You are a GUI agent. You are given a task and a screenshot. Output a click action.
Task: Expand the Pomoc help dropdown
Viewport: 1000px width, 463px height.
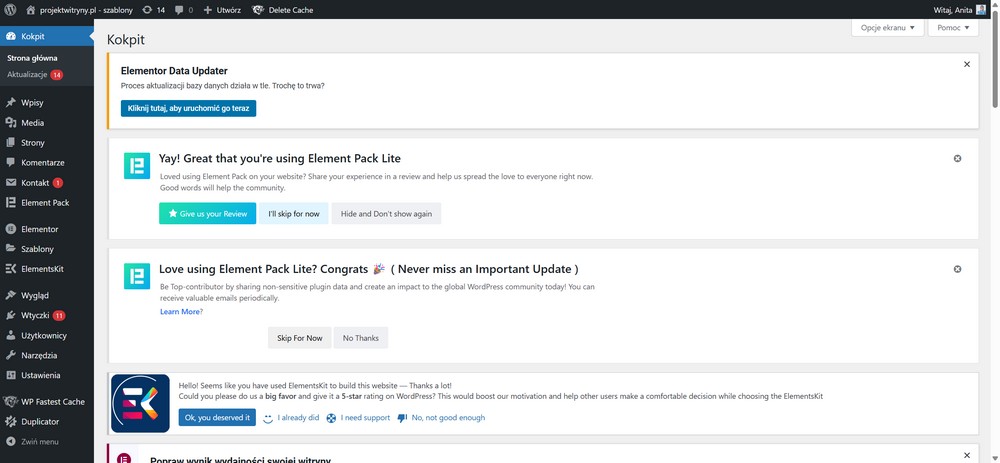click(953, 27)
